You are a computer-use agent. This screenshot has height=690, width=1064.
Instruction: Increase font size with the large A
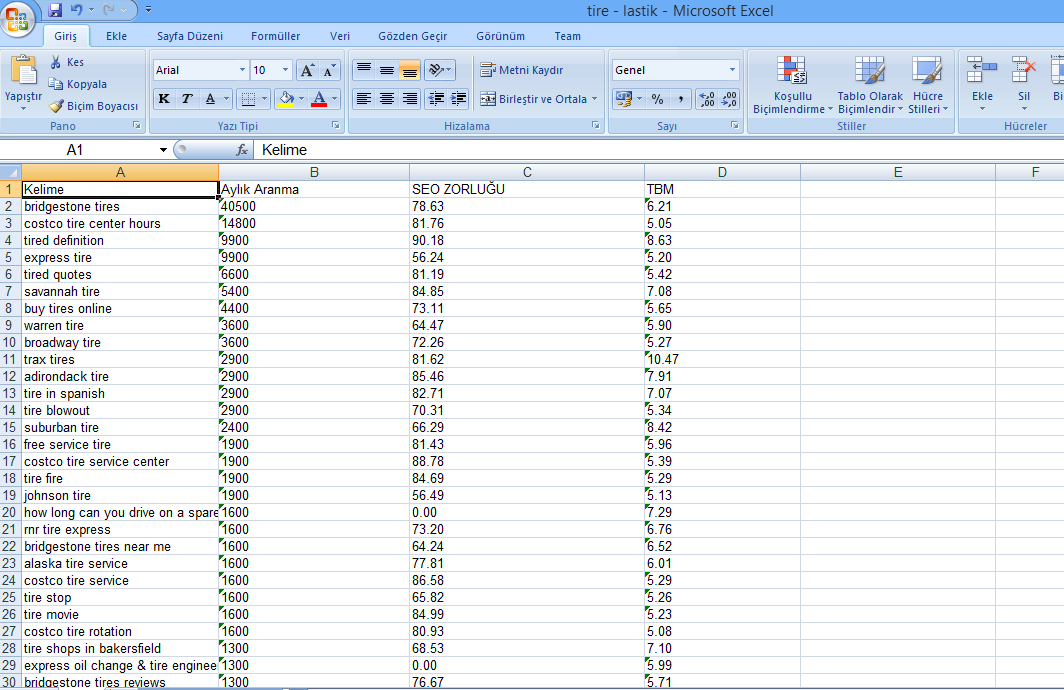[x=307, y=70]
